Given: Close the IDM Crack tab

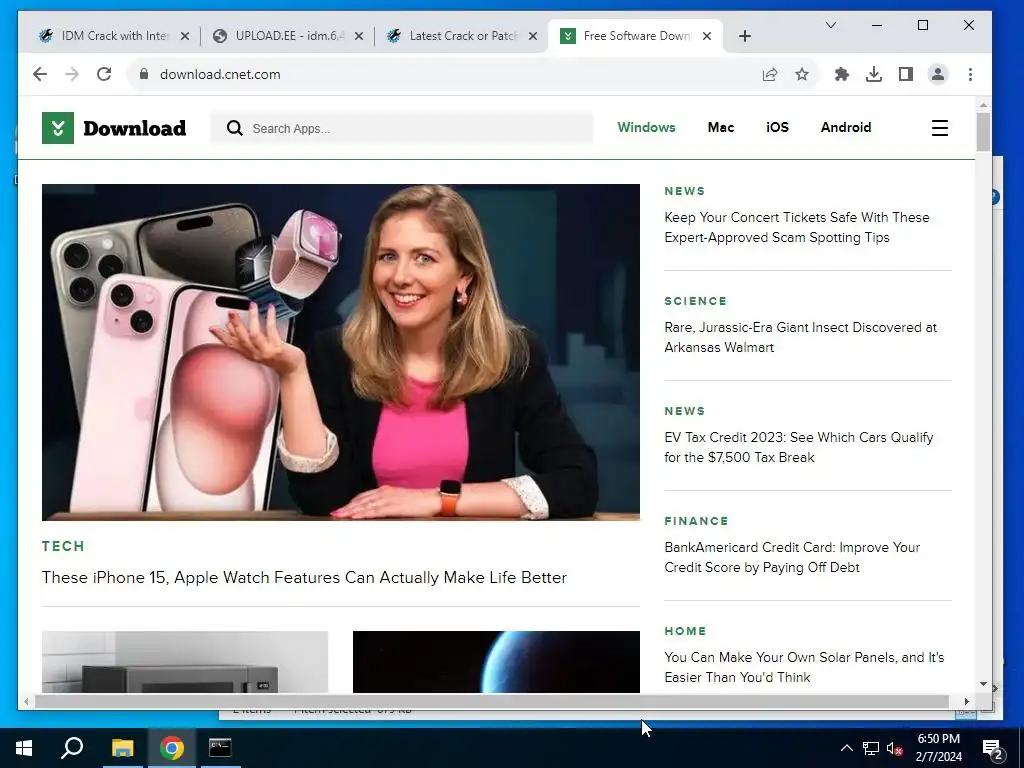Looking at the screenshot, I should click(185, 36).
